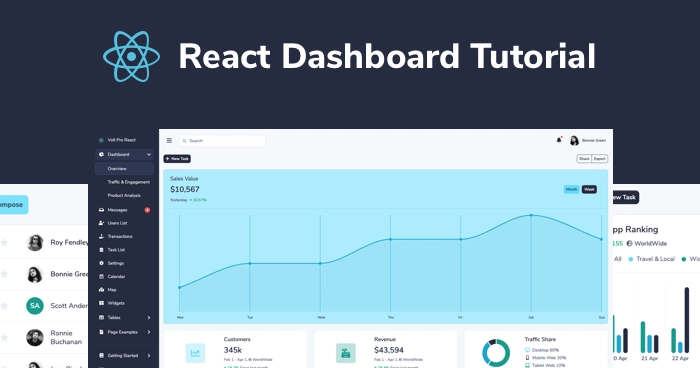Click the Dashboard pie chart icon
Image resolution: width=700 pixels, height=368 pixels.
click(x=101, y=155)
